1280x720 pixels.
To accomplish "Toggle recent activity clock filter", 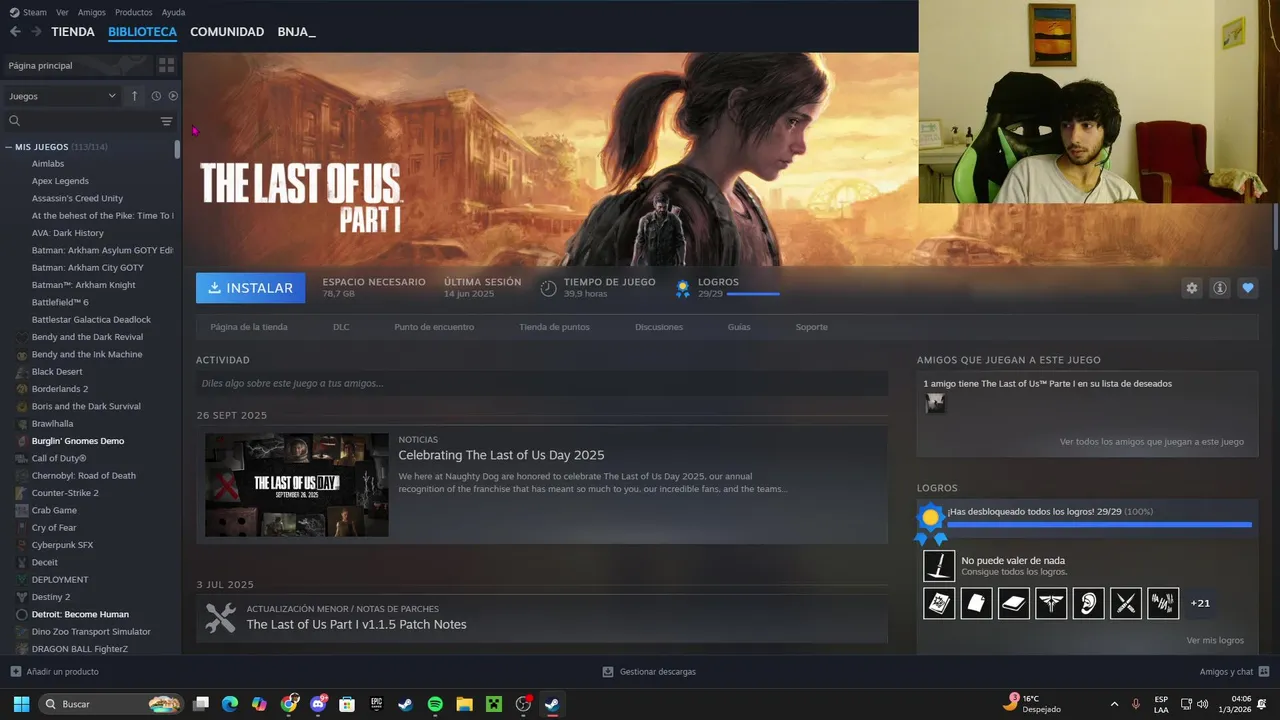I will (x=156, y=96).
